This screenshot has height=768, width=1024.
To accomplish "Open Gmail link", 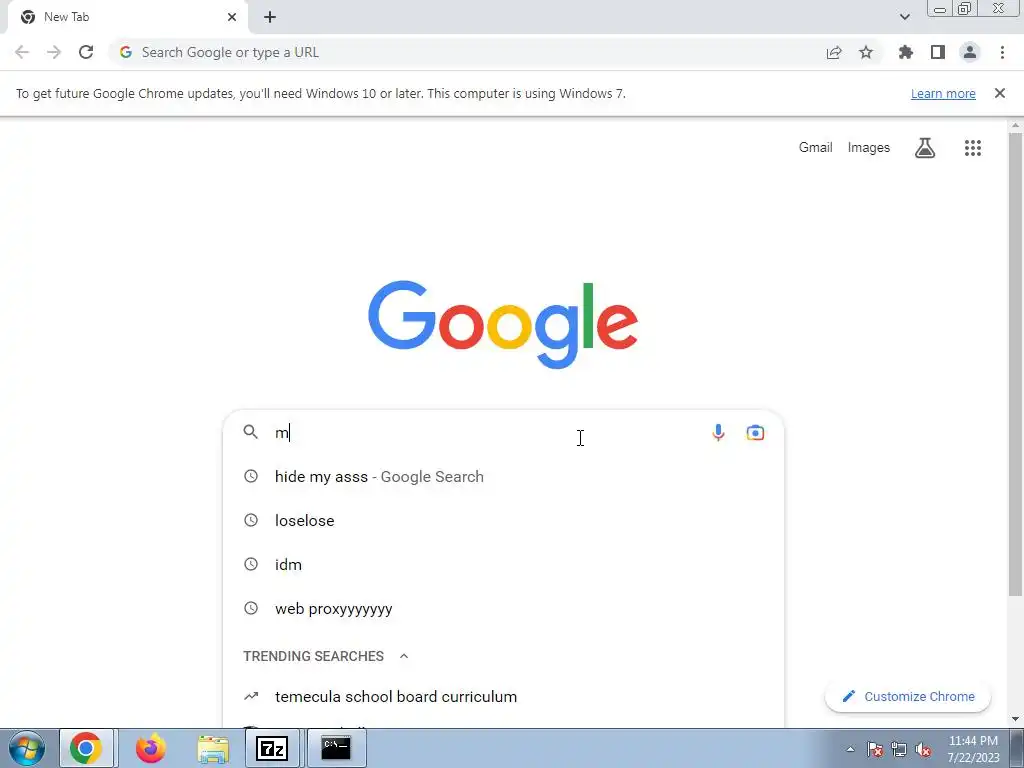I will (x=815, y=148).
